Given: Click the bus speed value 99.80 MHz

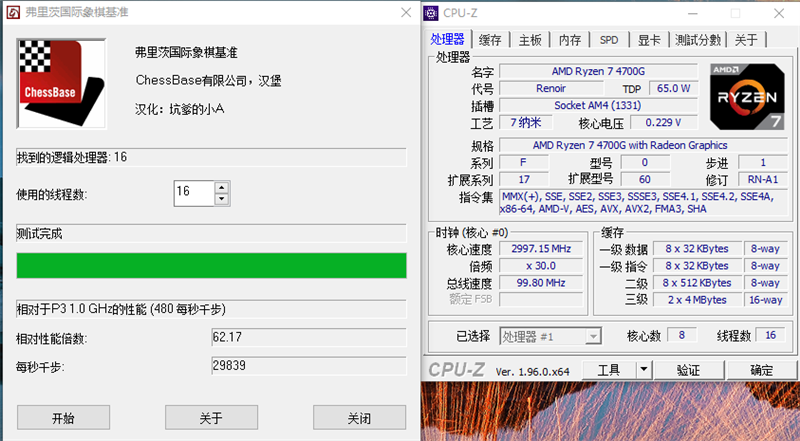Looking at the screenshot, I should coord(541,283).
